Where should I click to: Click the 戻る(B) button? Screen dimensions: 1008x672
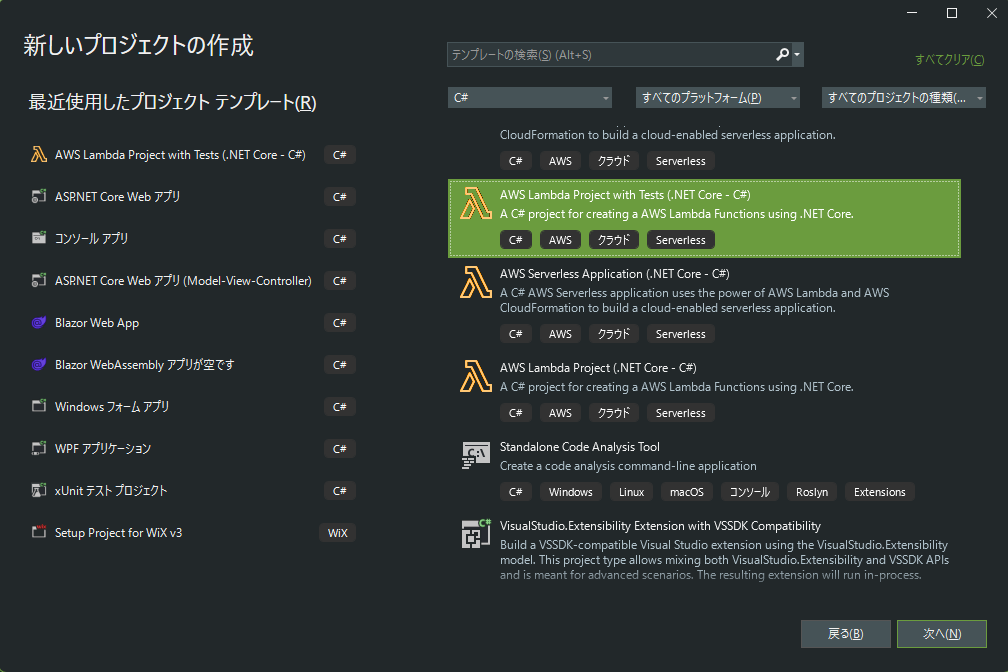tap(845, 634)
